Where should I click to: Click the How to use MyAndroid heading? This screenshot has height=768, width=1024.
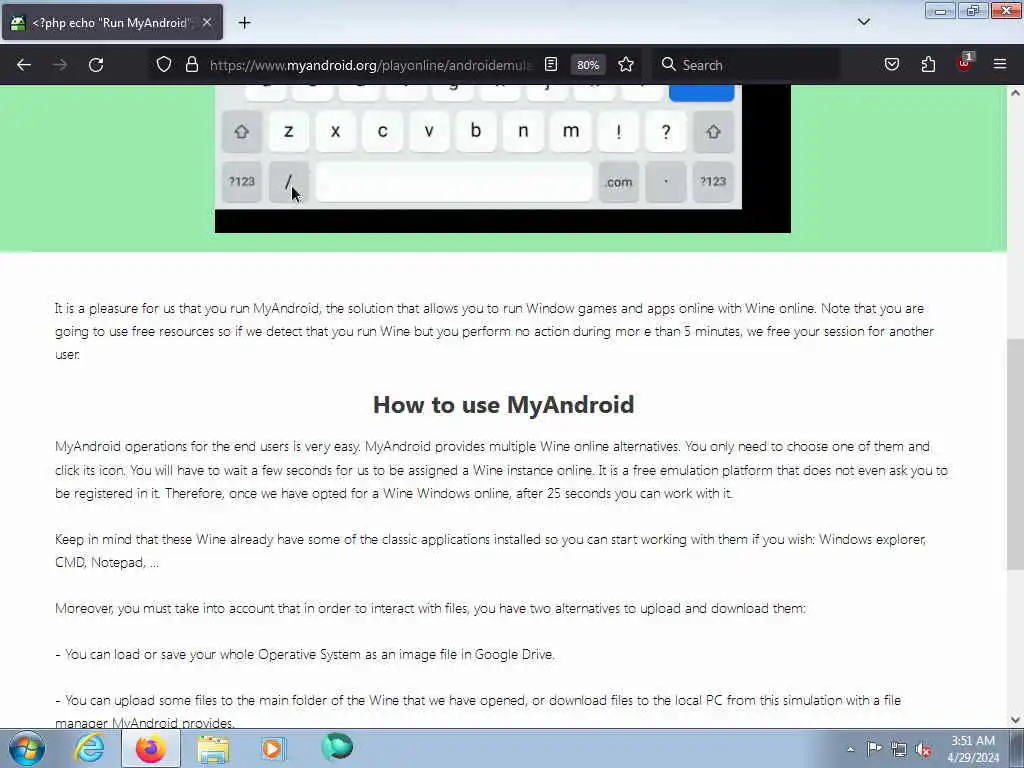click(504, 404)
